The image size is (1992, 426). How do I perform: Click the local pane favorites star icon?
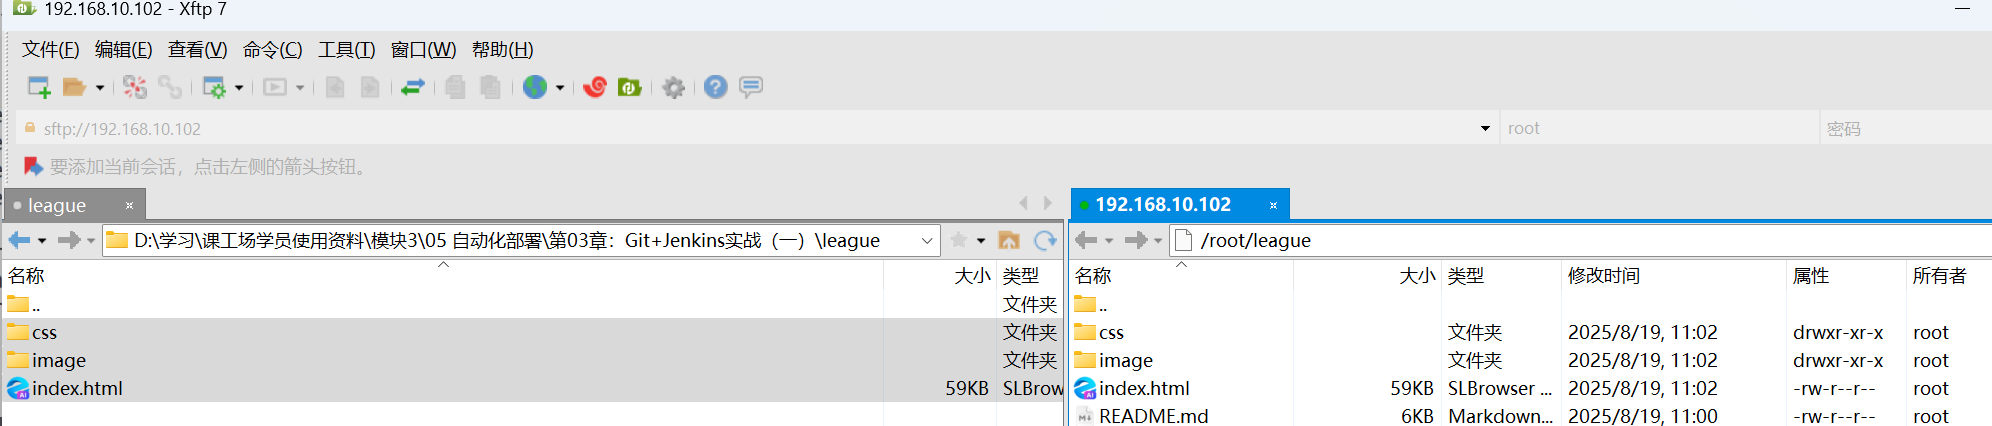pyautogui.click(x=958, y=240)
